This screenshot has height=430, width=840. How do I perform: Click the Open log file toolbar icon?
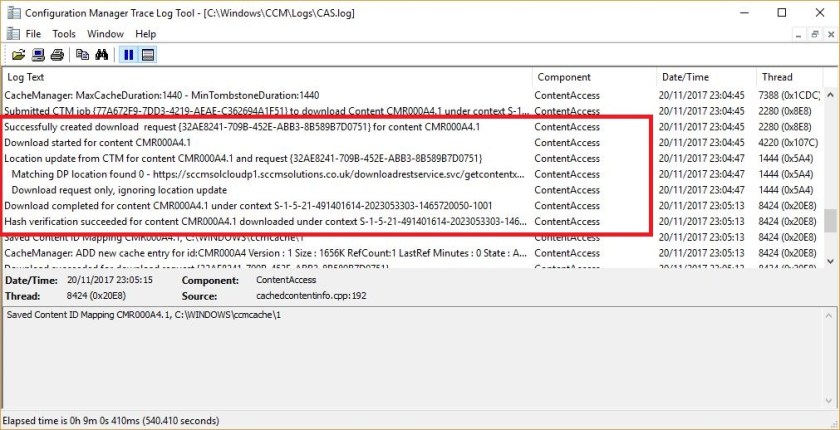click(18, 55)
